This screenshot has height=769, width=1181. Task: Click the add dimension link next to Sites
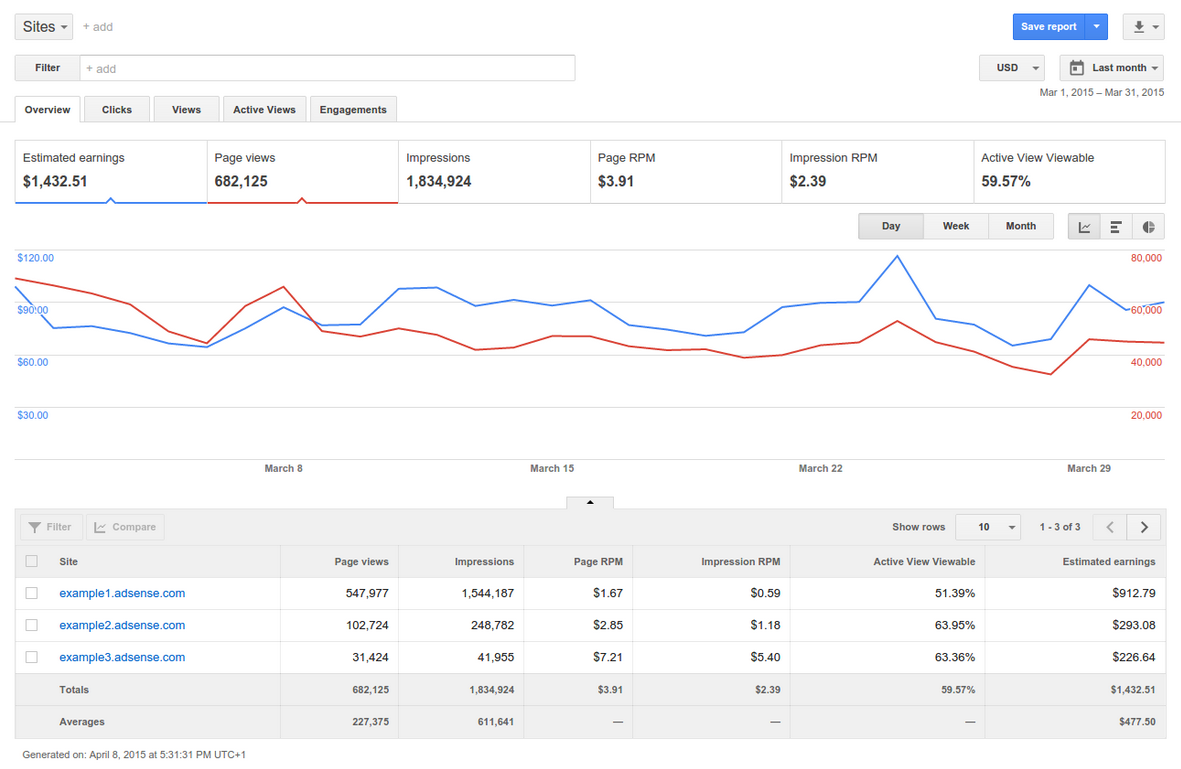(98, 27)
